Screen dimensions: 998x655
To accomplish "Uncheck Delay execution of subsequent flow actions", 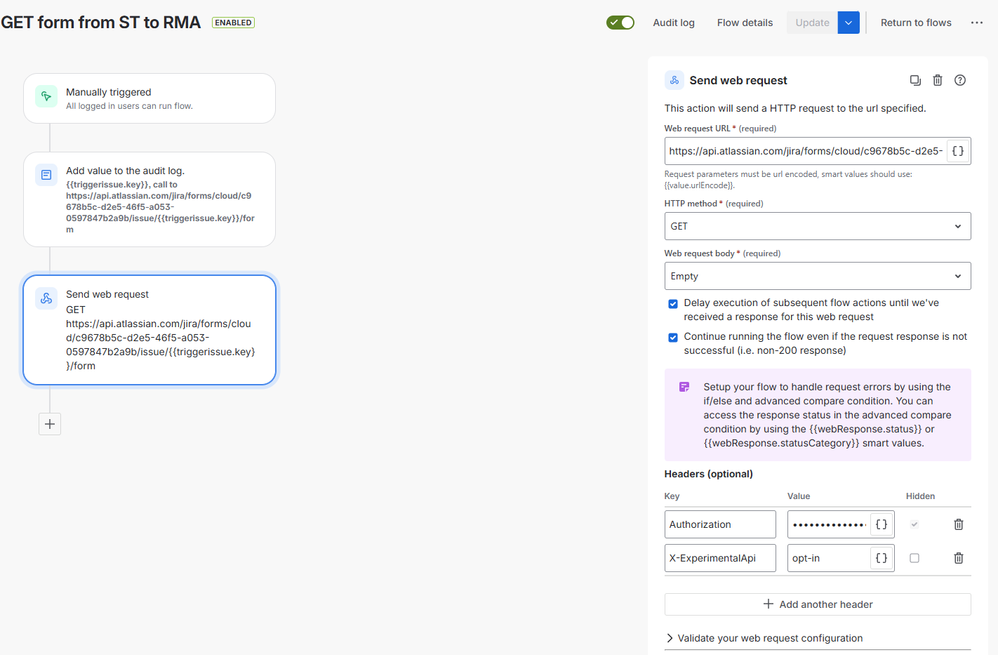I will pos(673,304).
